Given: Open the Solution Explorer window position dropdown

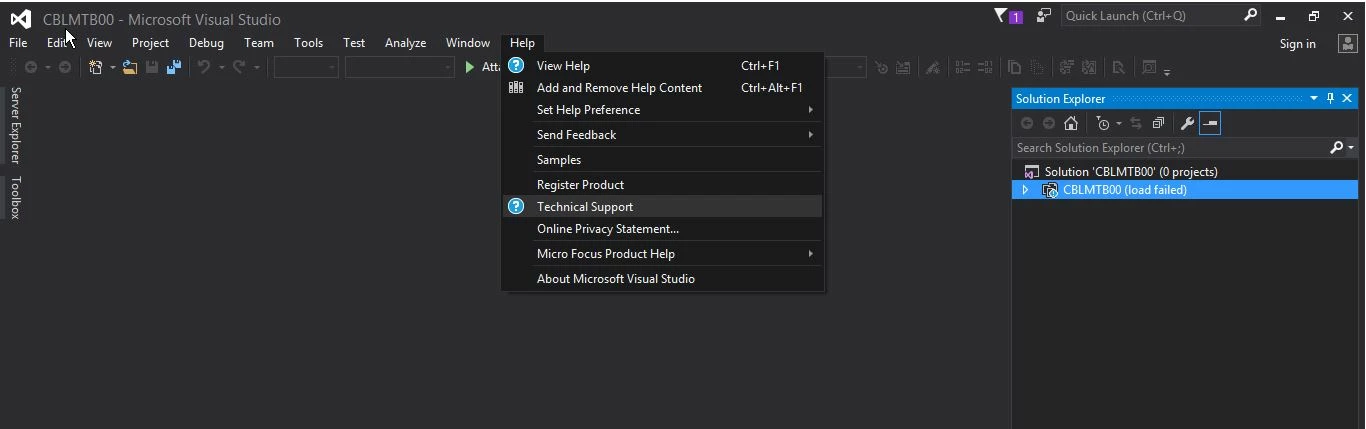Looking at the screenshot, I should click(x=1314, y=98).
